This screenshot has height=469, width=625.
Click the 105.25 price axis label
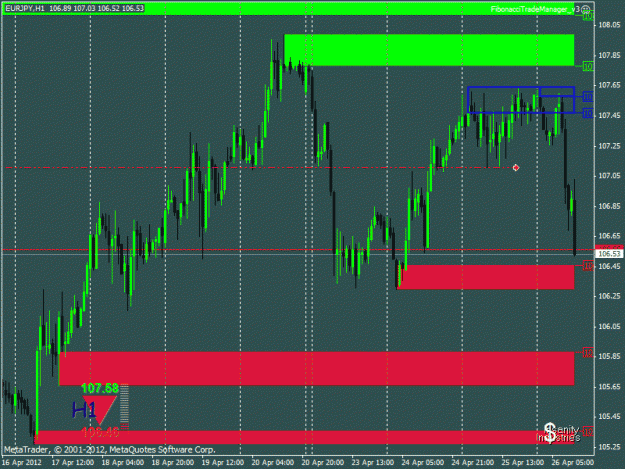coord(609,447)
